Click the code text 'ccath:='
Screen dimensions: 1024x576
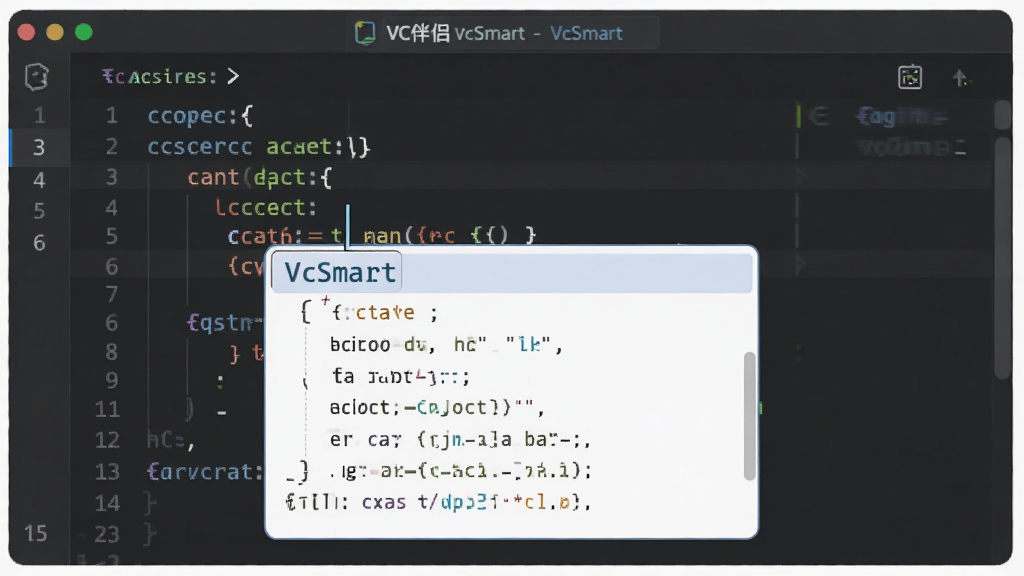tap(275, 235)
